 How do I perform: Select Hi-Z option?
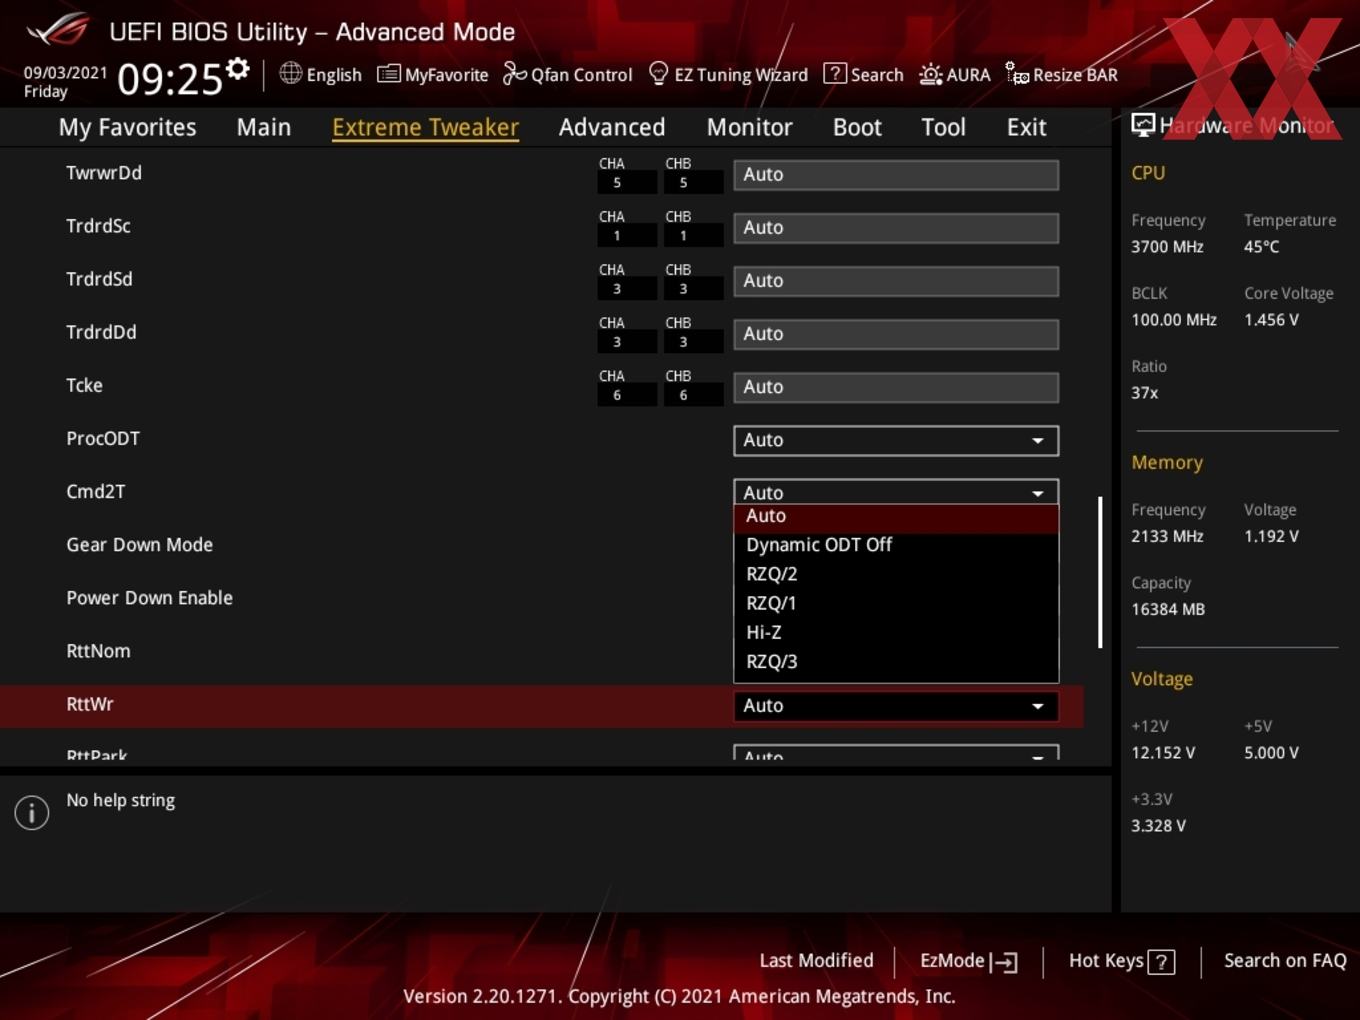pos(896,632)
